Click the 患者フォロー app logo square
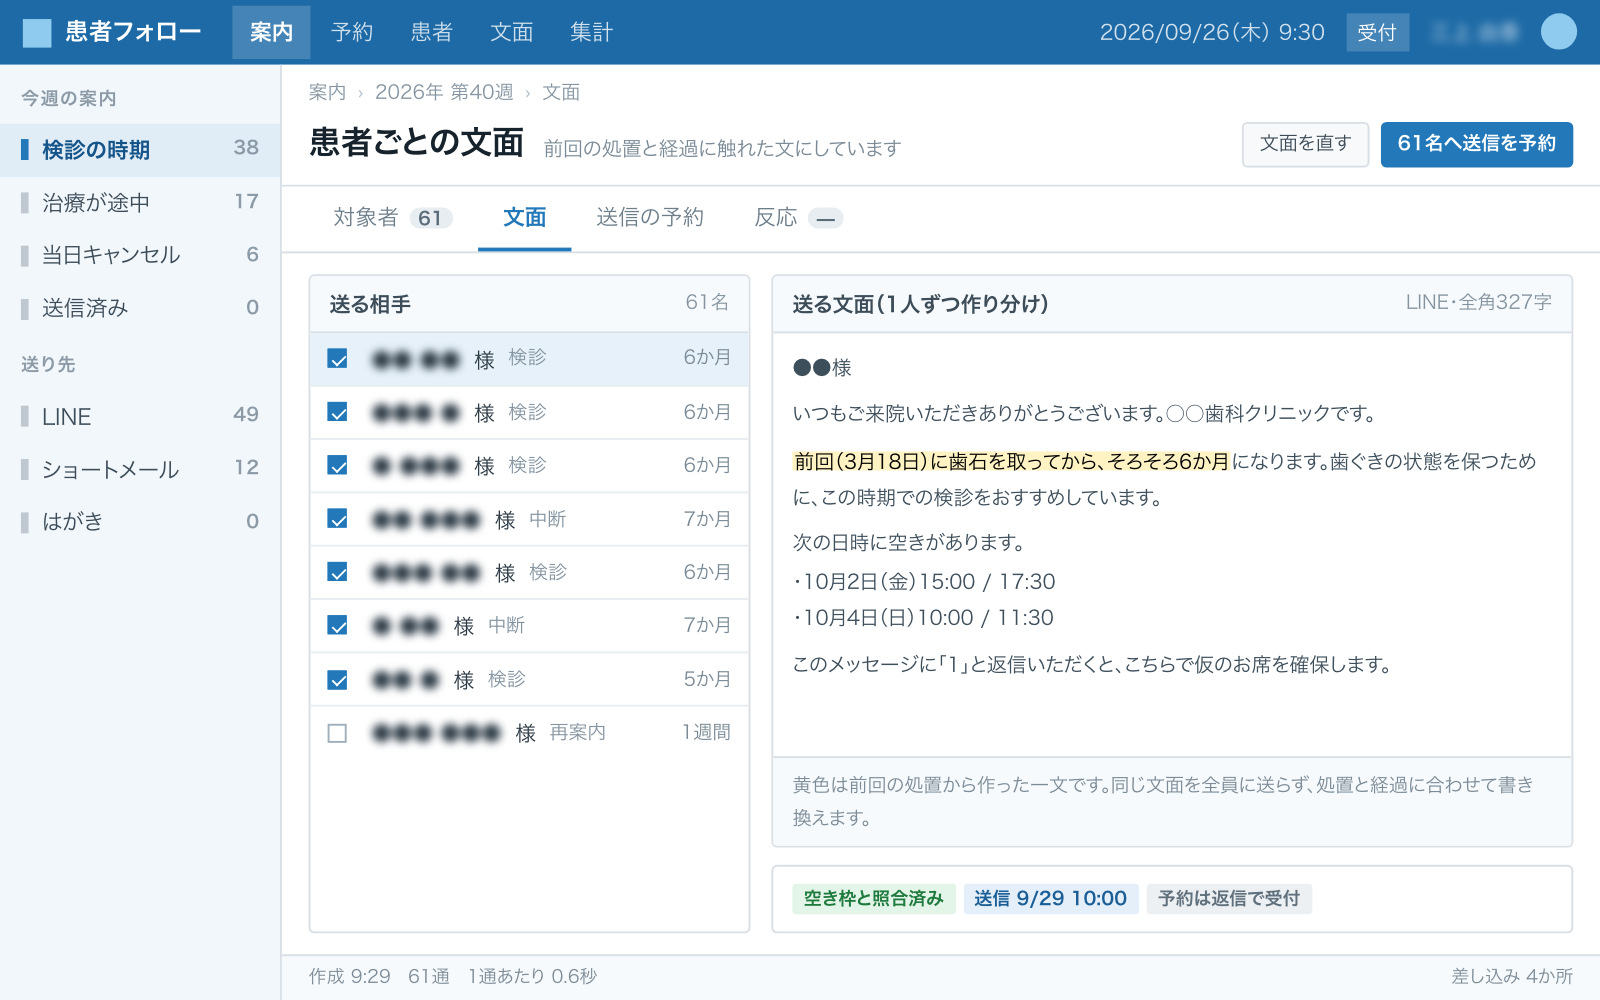 [x=37, y=33]
